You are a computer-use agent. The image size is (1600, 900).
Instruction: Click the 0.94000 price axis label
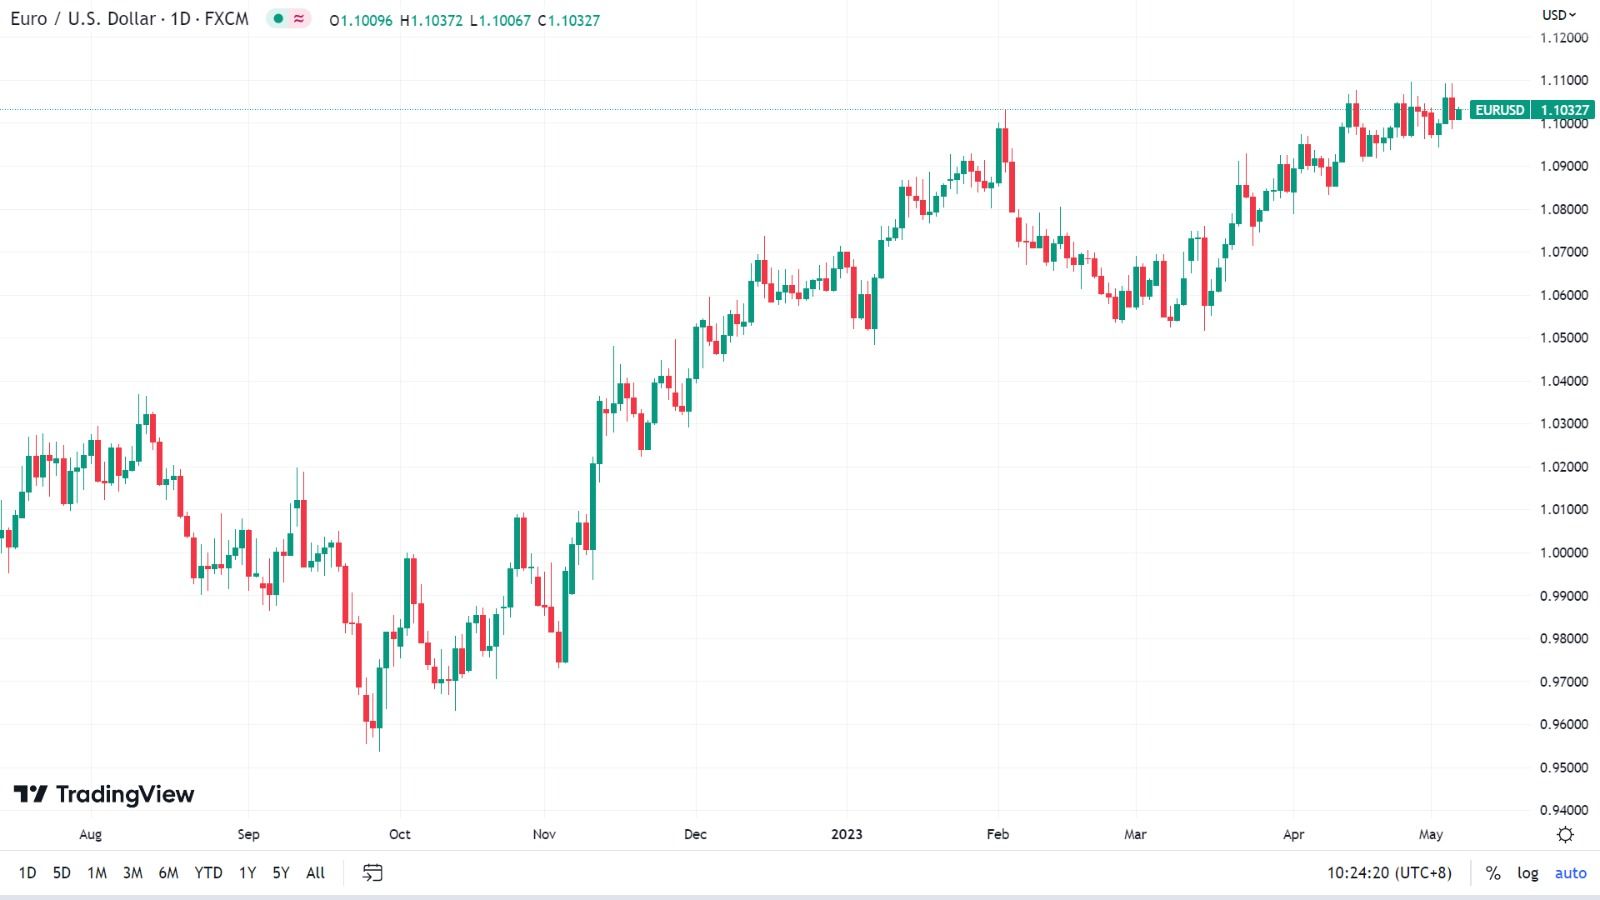coord(1564,810)
